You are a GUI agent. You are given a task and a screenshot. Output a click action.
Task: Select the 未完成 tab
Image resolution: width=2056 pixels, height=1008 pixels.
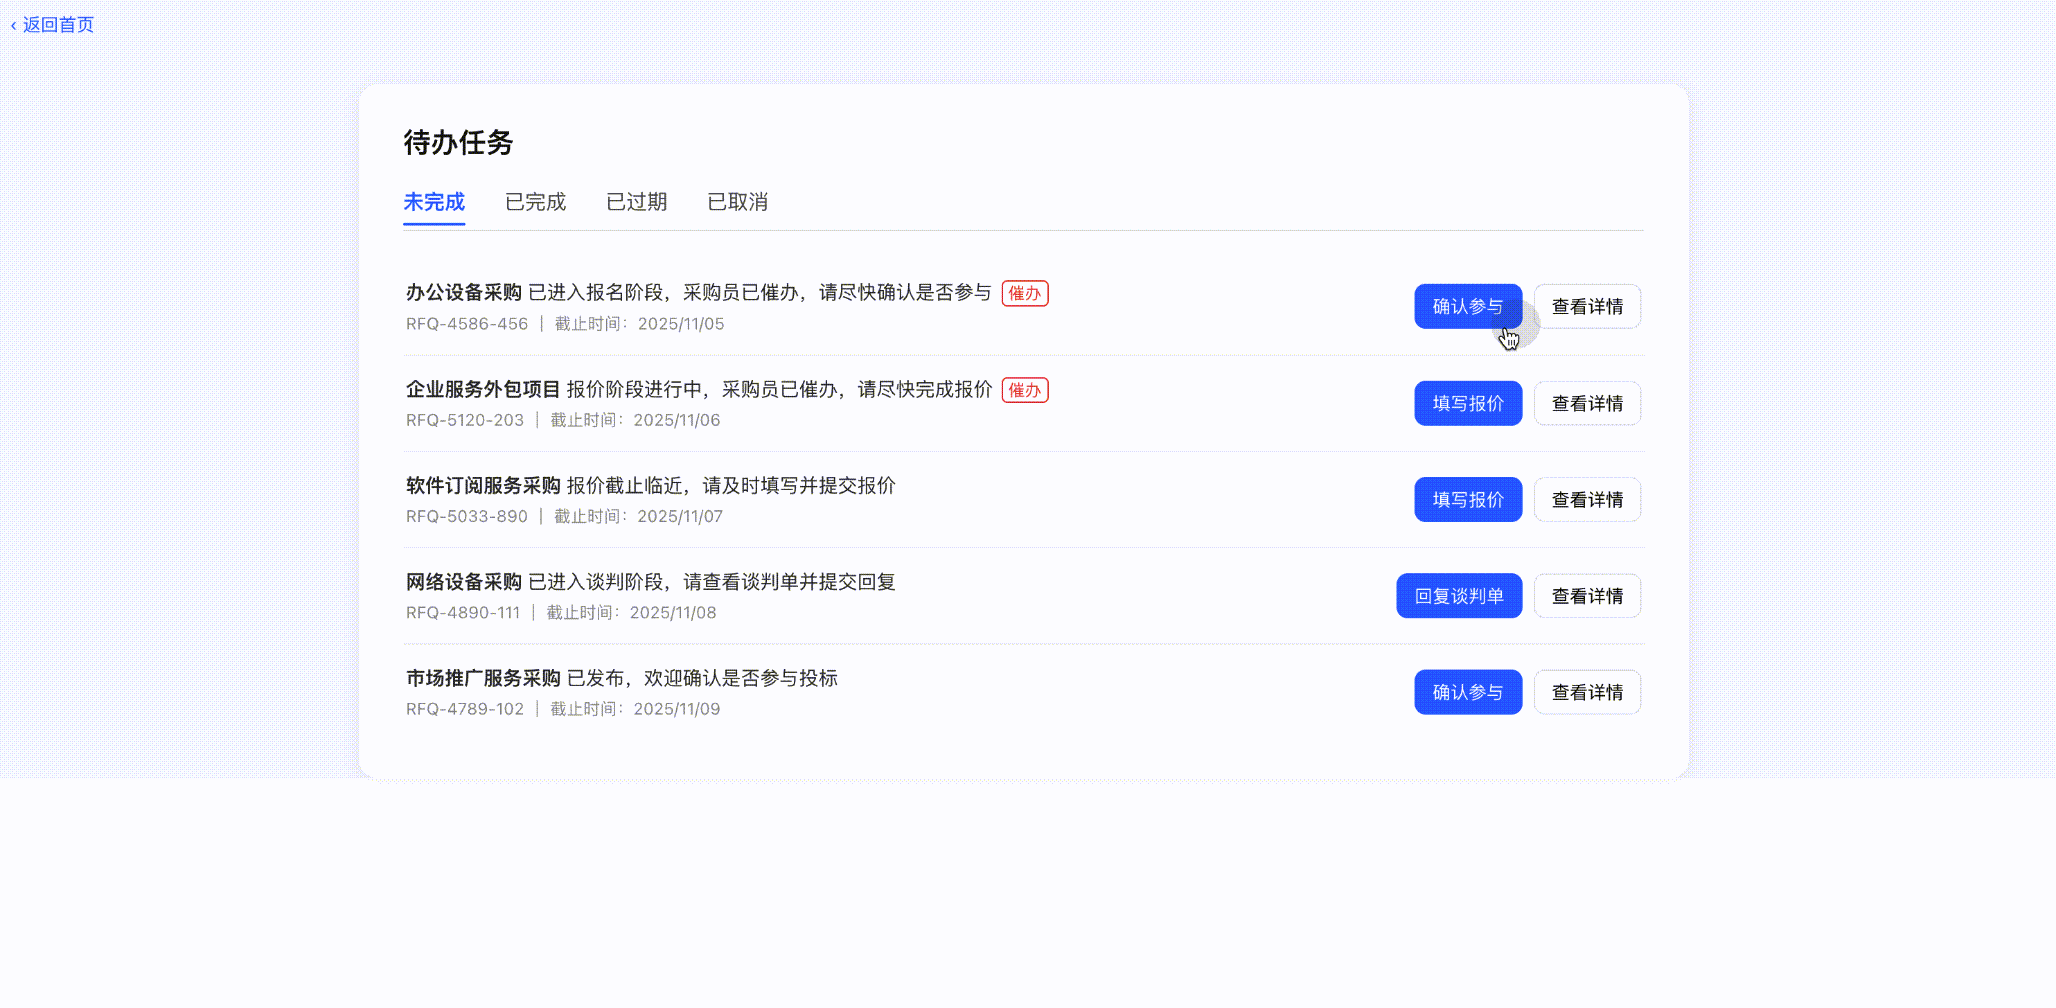tap(434, 202)
